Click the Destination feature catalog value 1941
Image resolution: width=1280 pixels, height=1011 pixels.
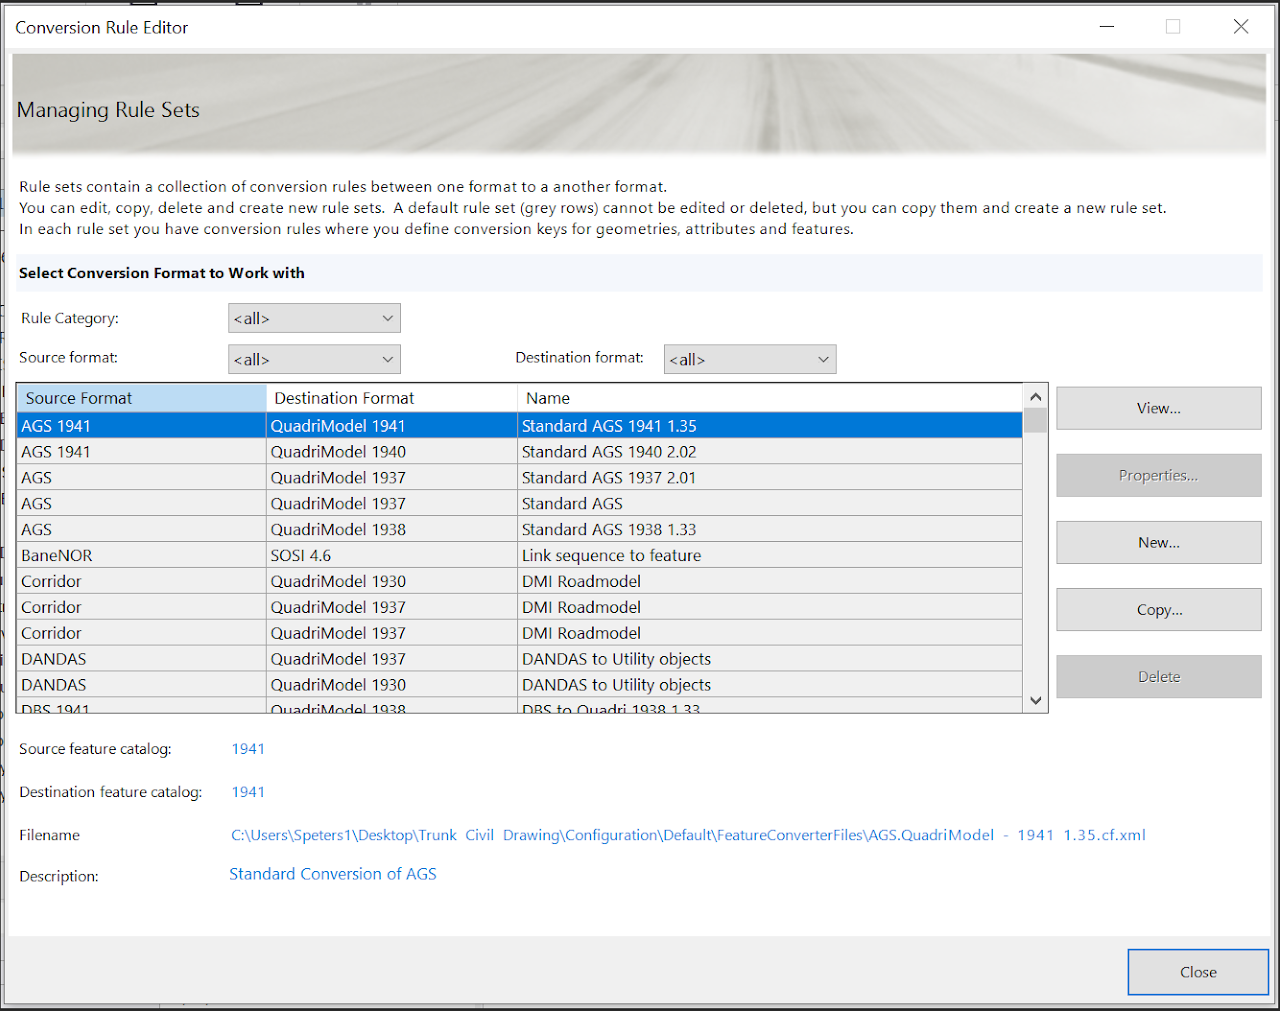click(248, 792)
